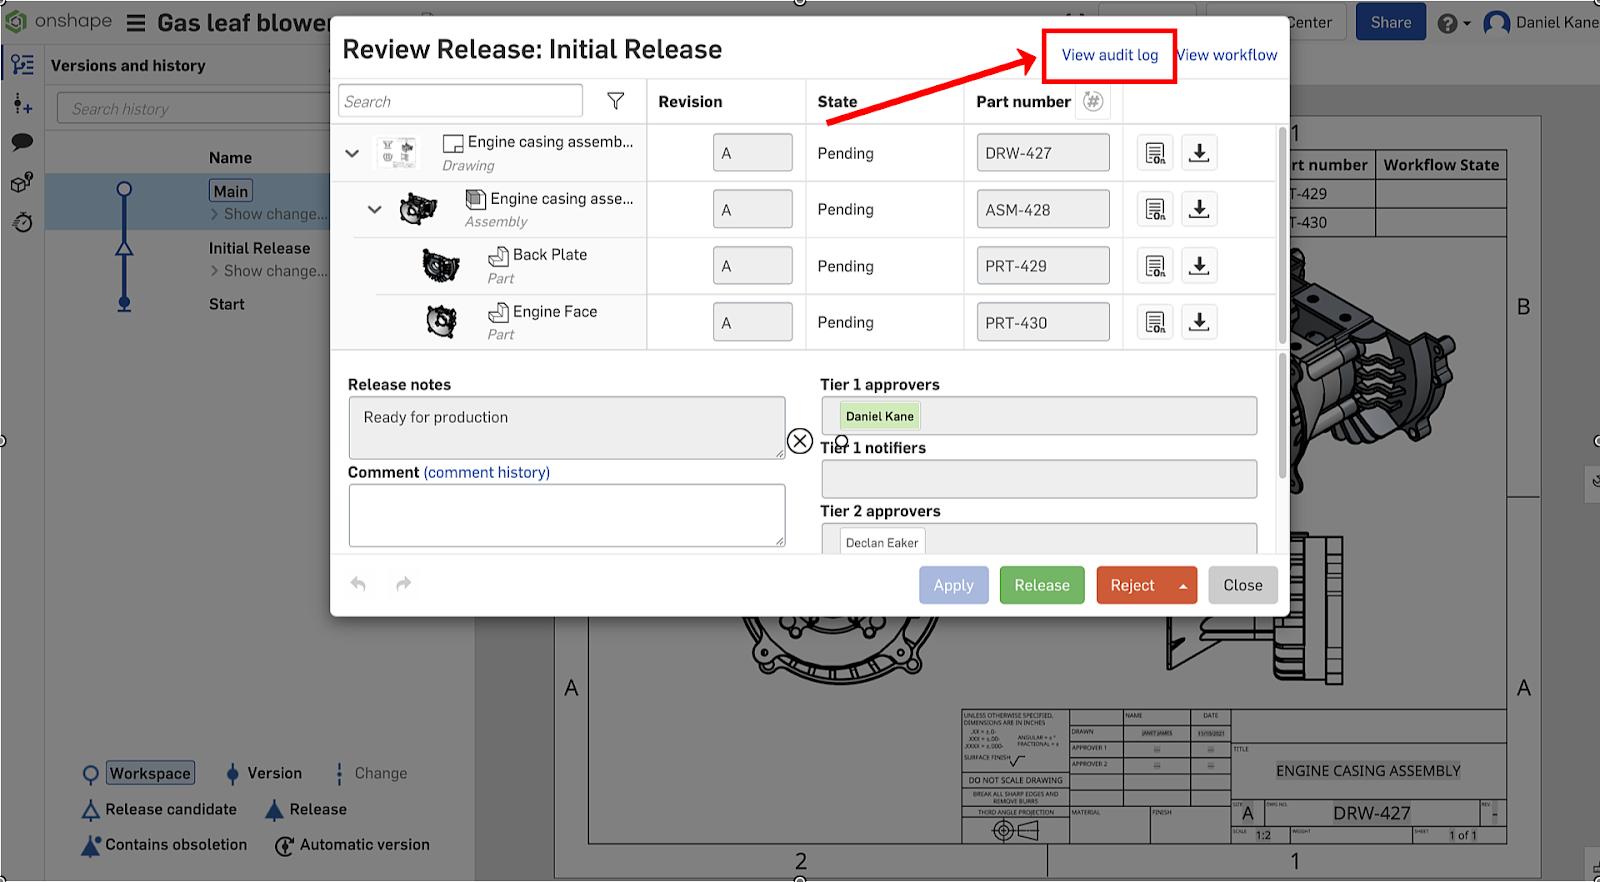Click the redo arrow in dialog footer

403,584
